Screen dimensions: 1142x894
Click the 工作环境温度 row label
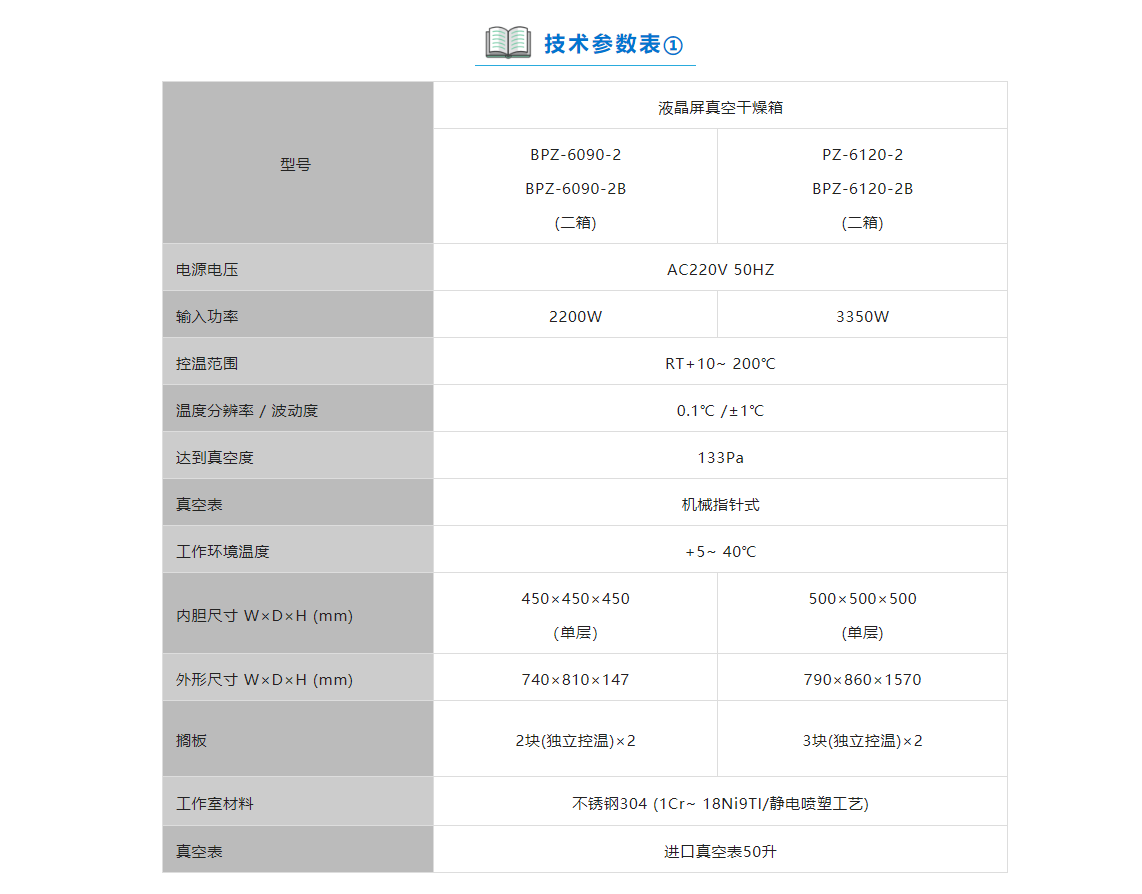(x=223, y=552)
